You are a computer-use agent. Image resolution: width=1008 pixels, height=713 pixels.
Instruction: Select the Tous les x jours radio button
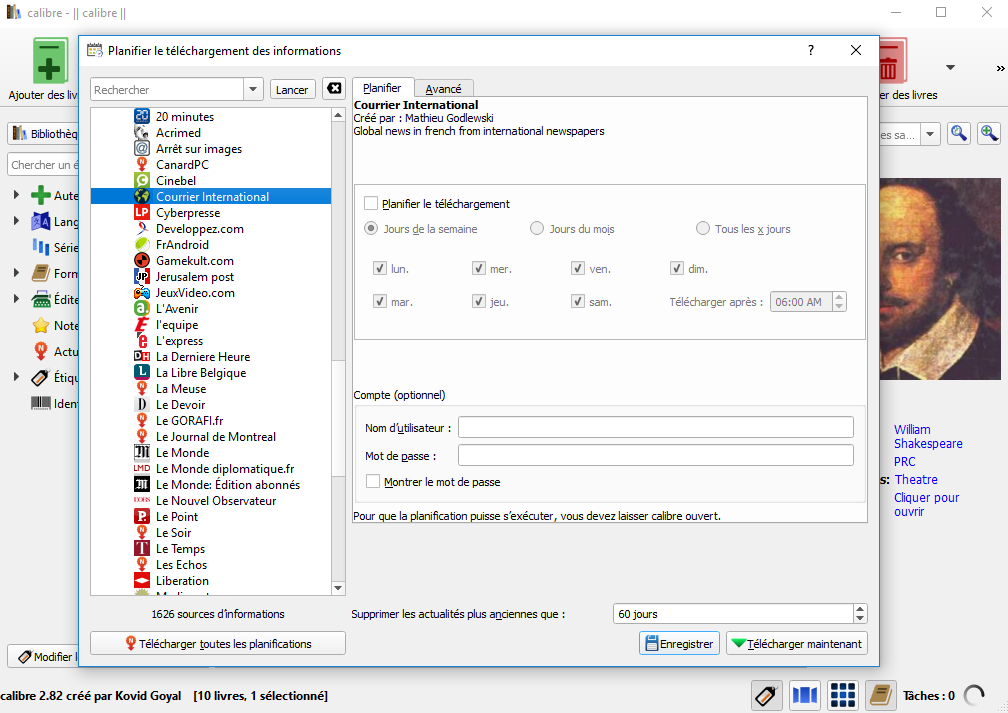702,227
